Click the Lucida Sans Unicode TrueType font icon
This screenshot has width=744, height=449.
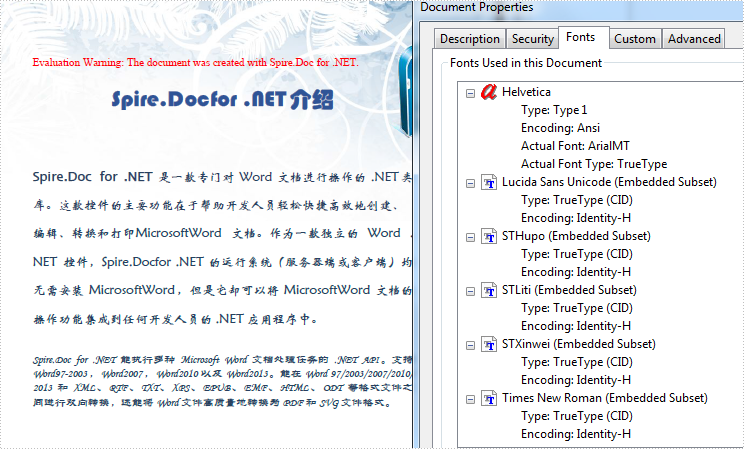click(x=489, y=182)
